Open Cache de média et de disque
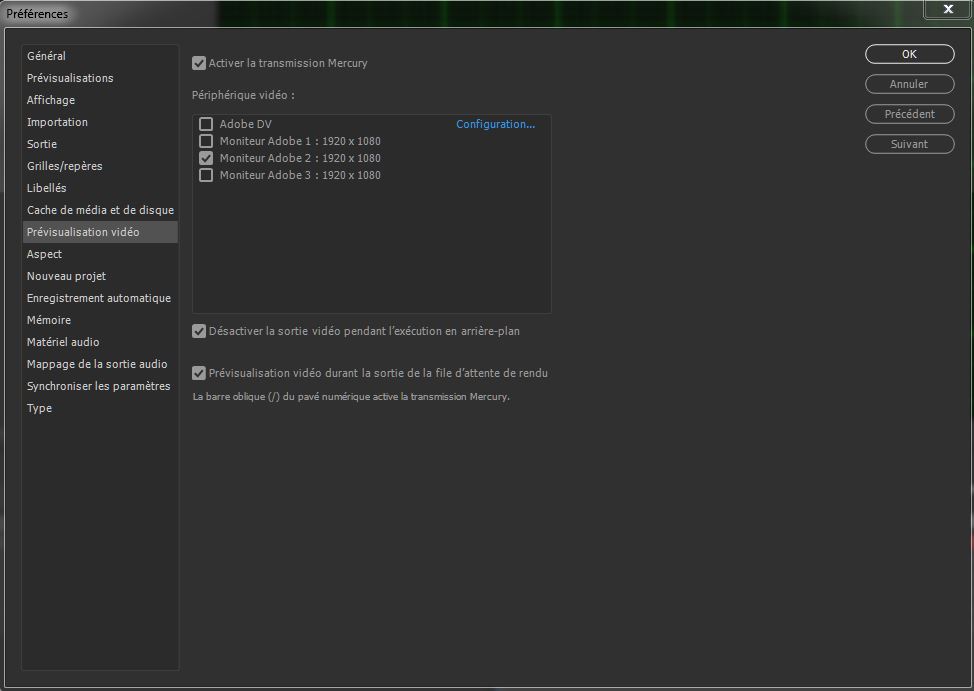This screenshot has height=691, width=974. click(x=100, y=210)
